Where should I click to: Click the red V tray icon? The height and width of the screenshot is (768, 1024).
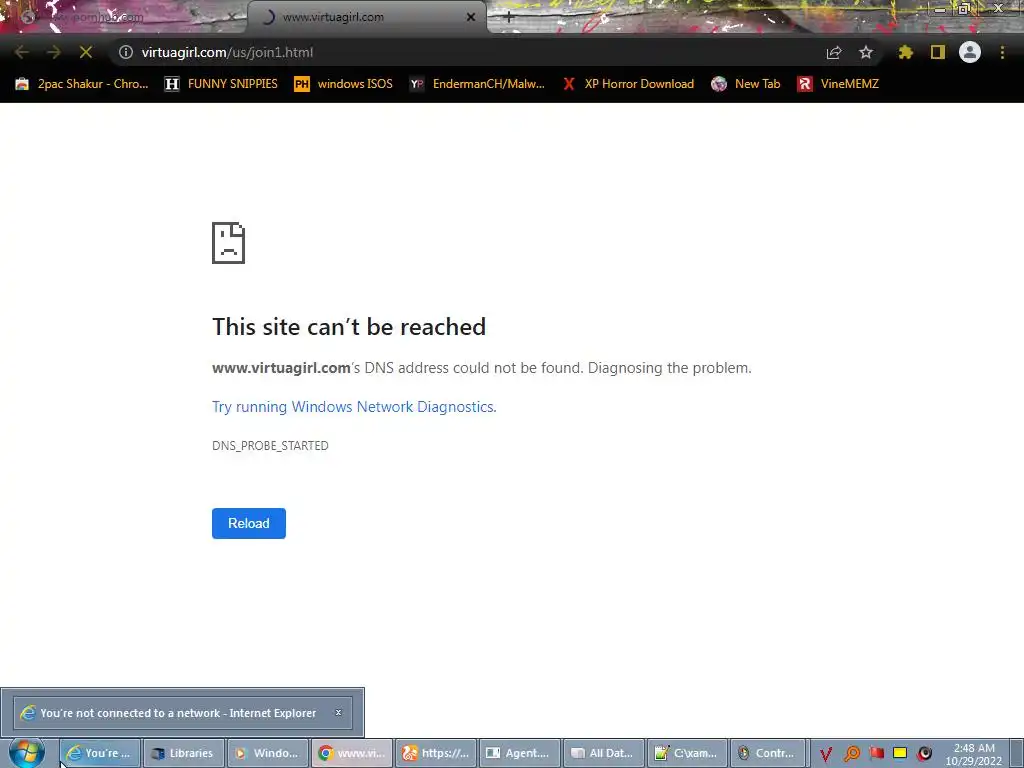pyautogui.click(x=826, y=754)
